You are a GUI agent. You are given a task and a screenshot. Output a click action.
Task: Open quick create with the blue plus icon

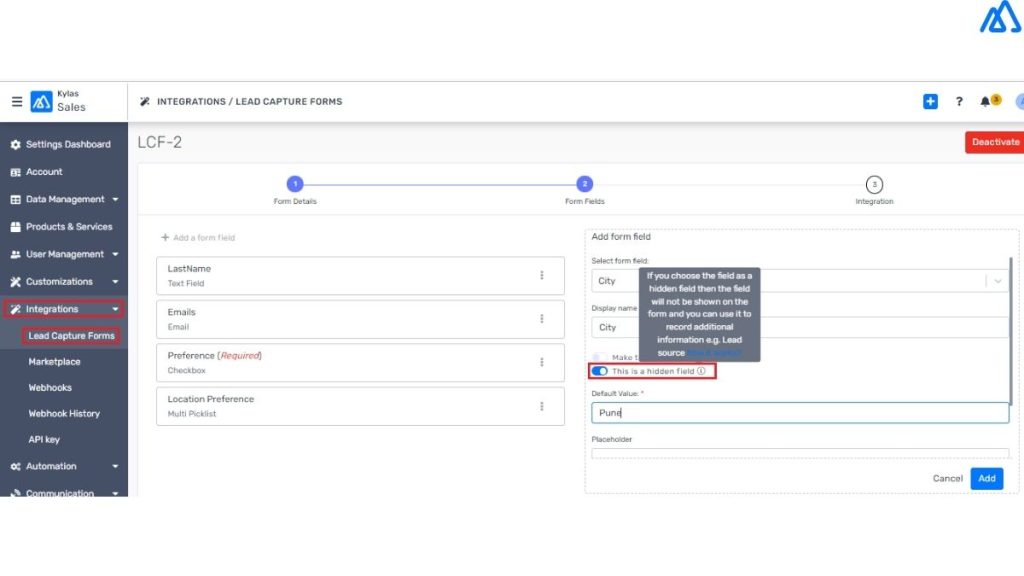click(x=929, y=101)
